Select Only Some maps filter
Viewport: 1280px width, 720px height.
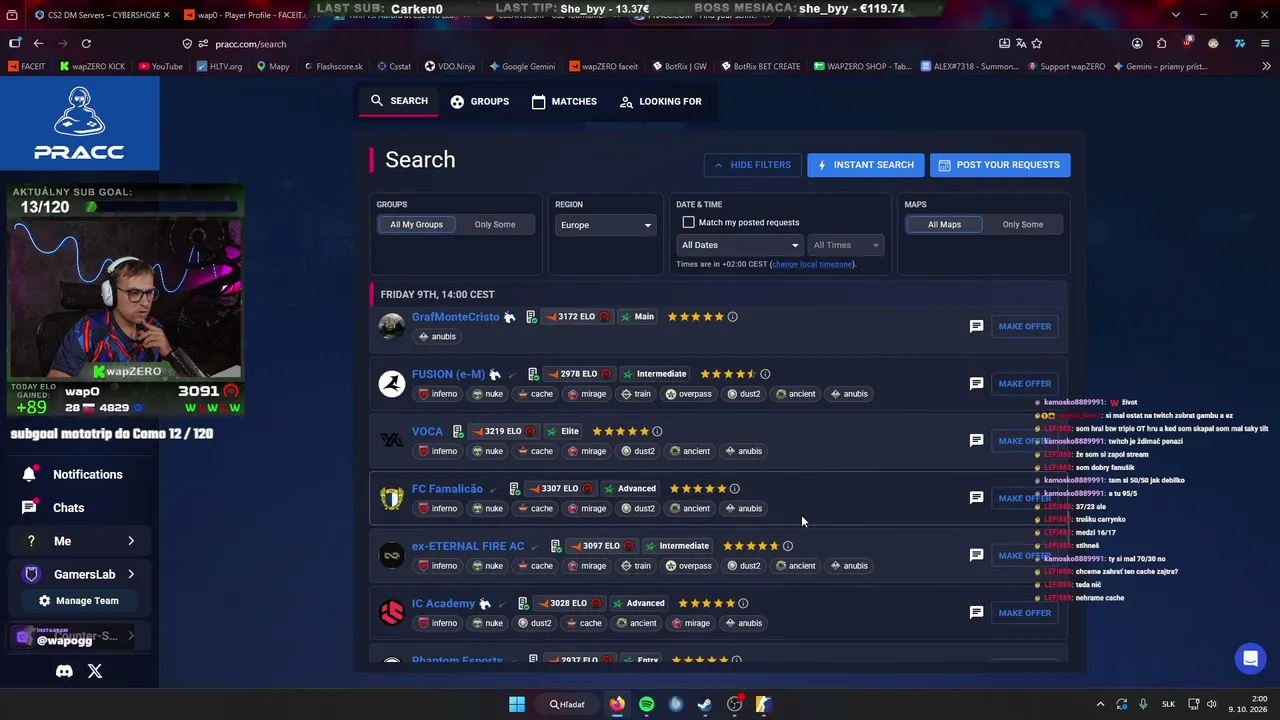coord(1023,224)
